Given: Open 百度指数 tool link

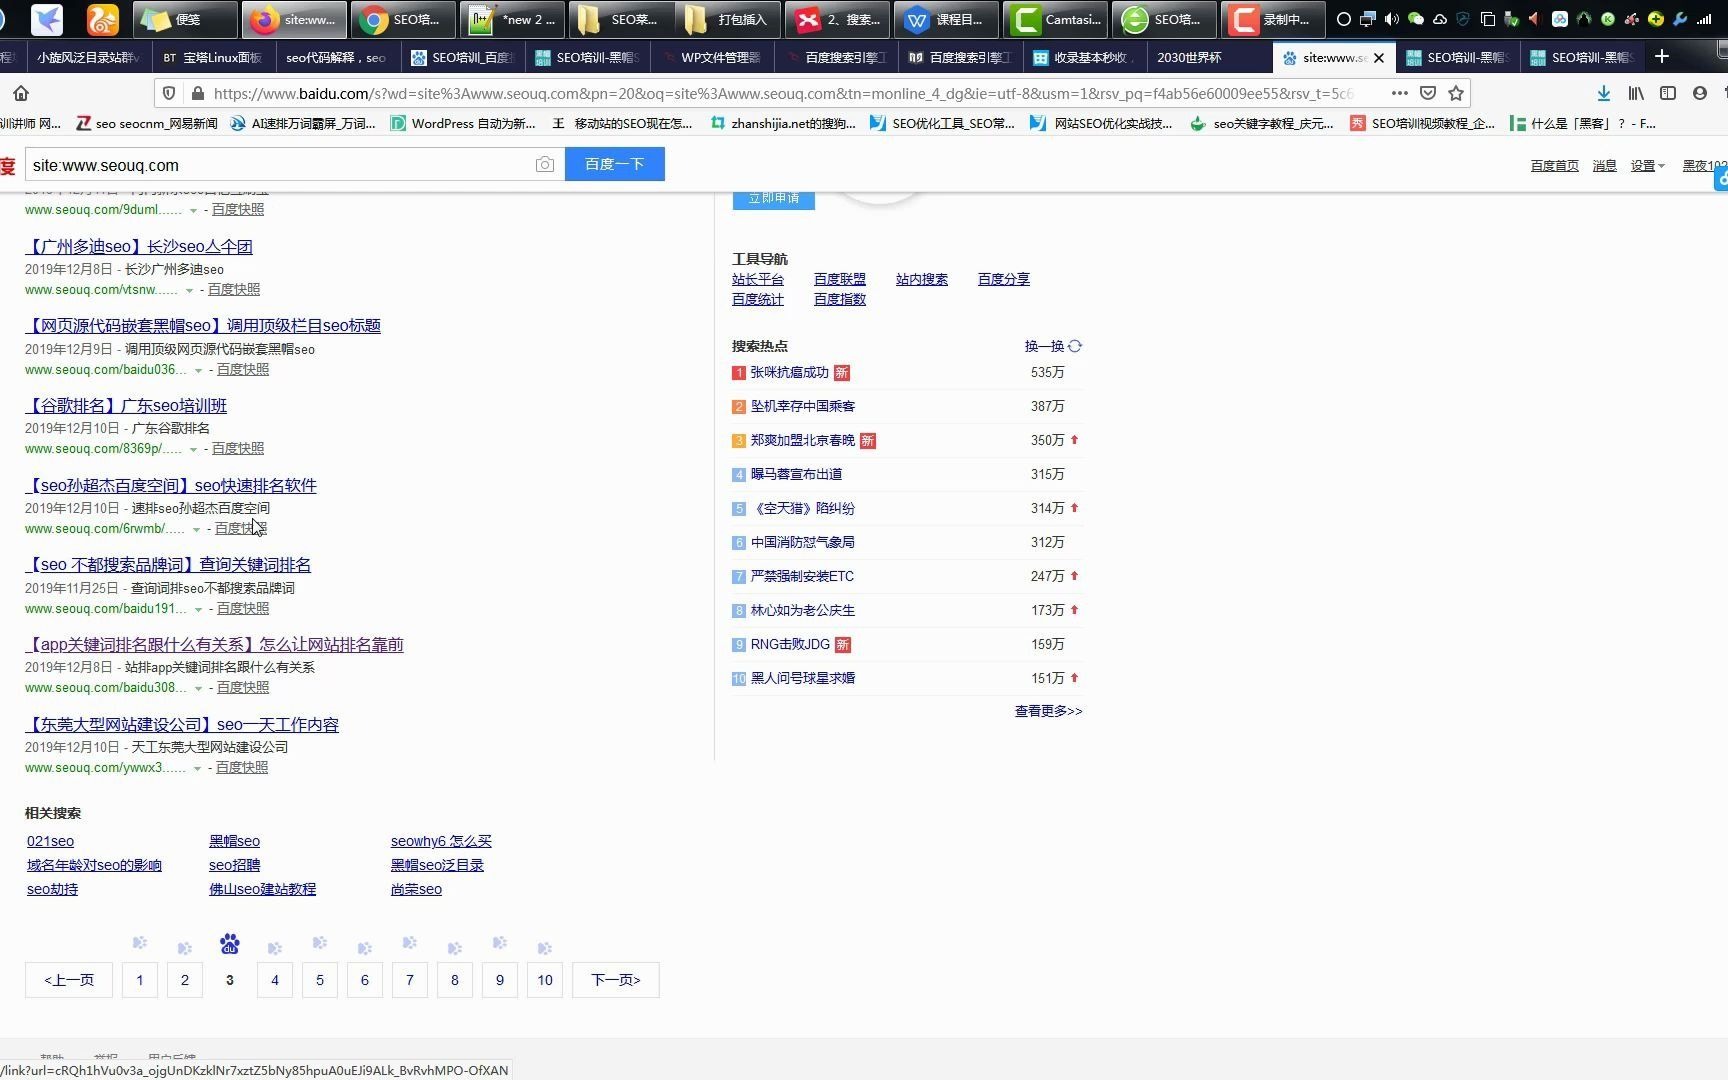Looking at the screenshot, I should [x=840, y=300].
